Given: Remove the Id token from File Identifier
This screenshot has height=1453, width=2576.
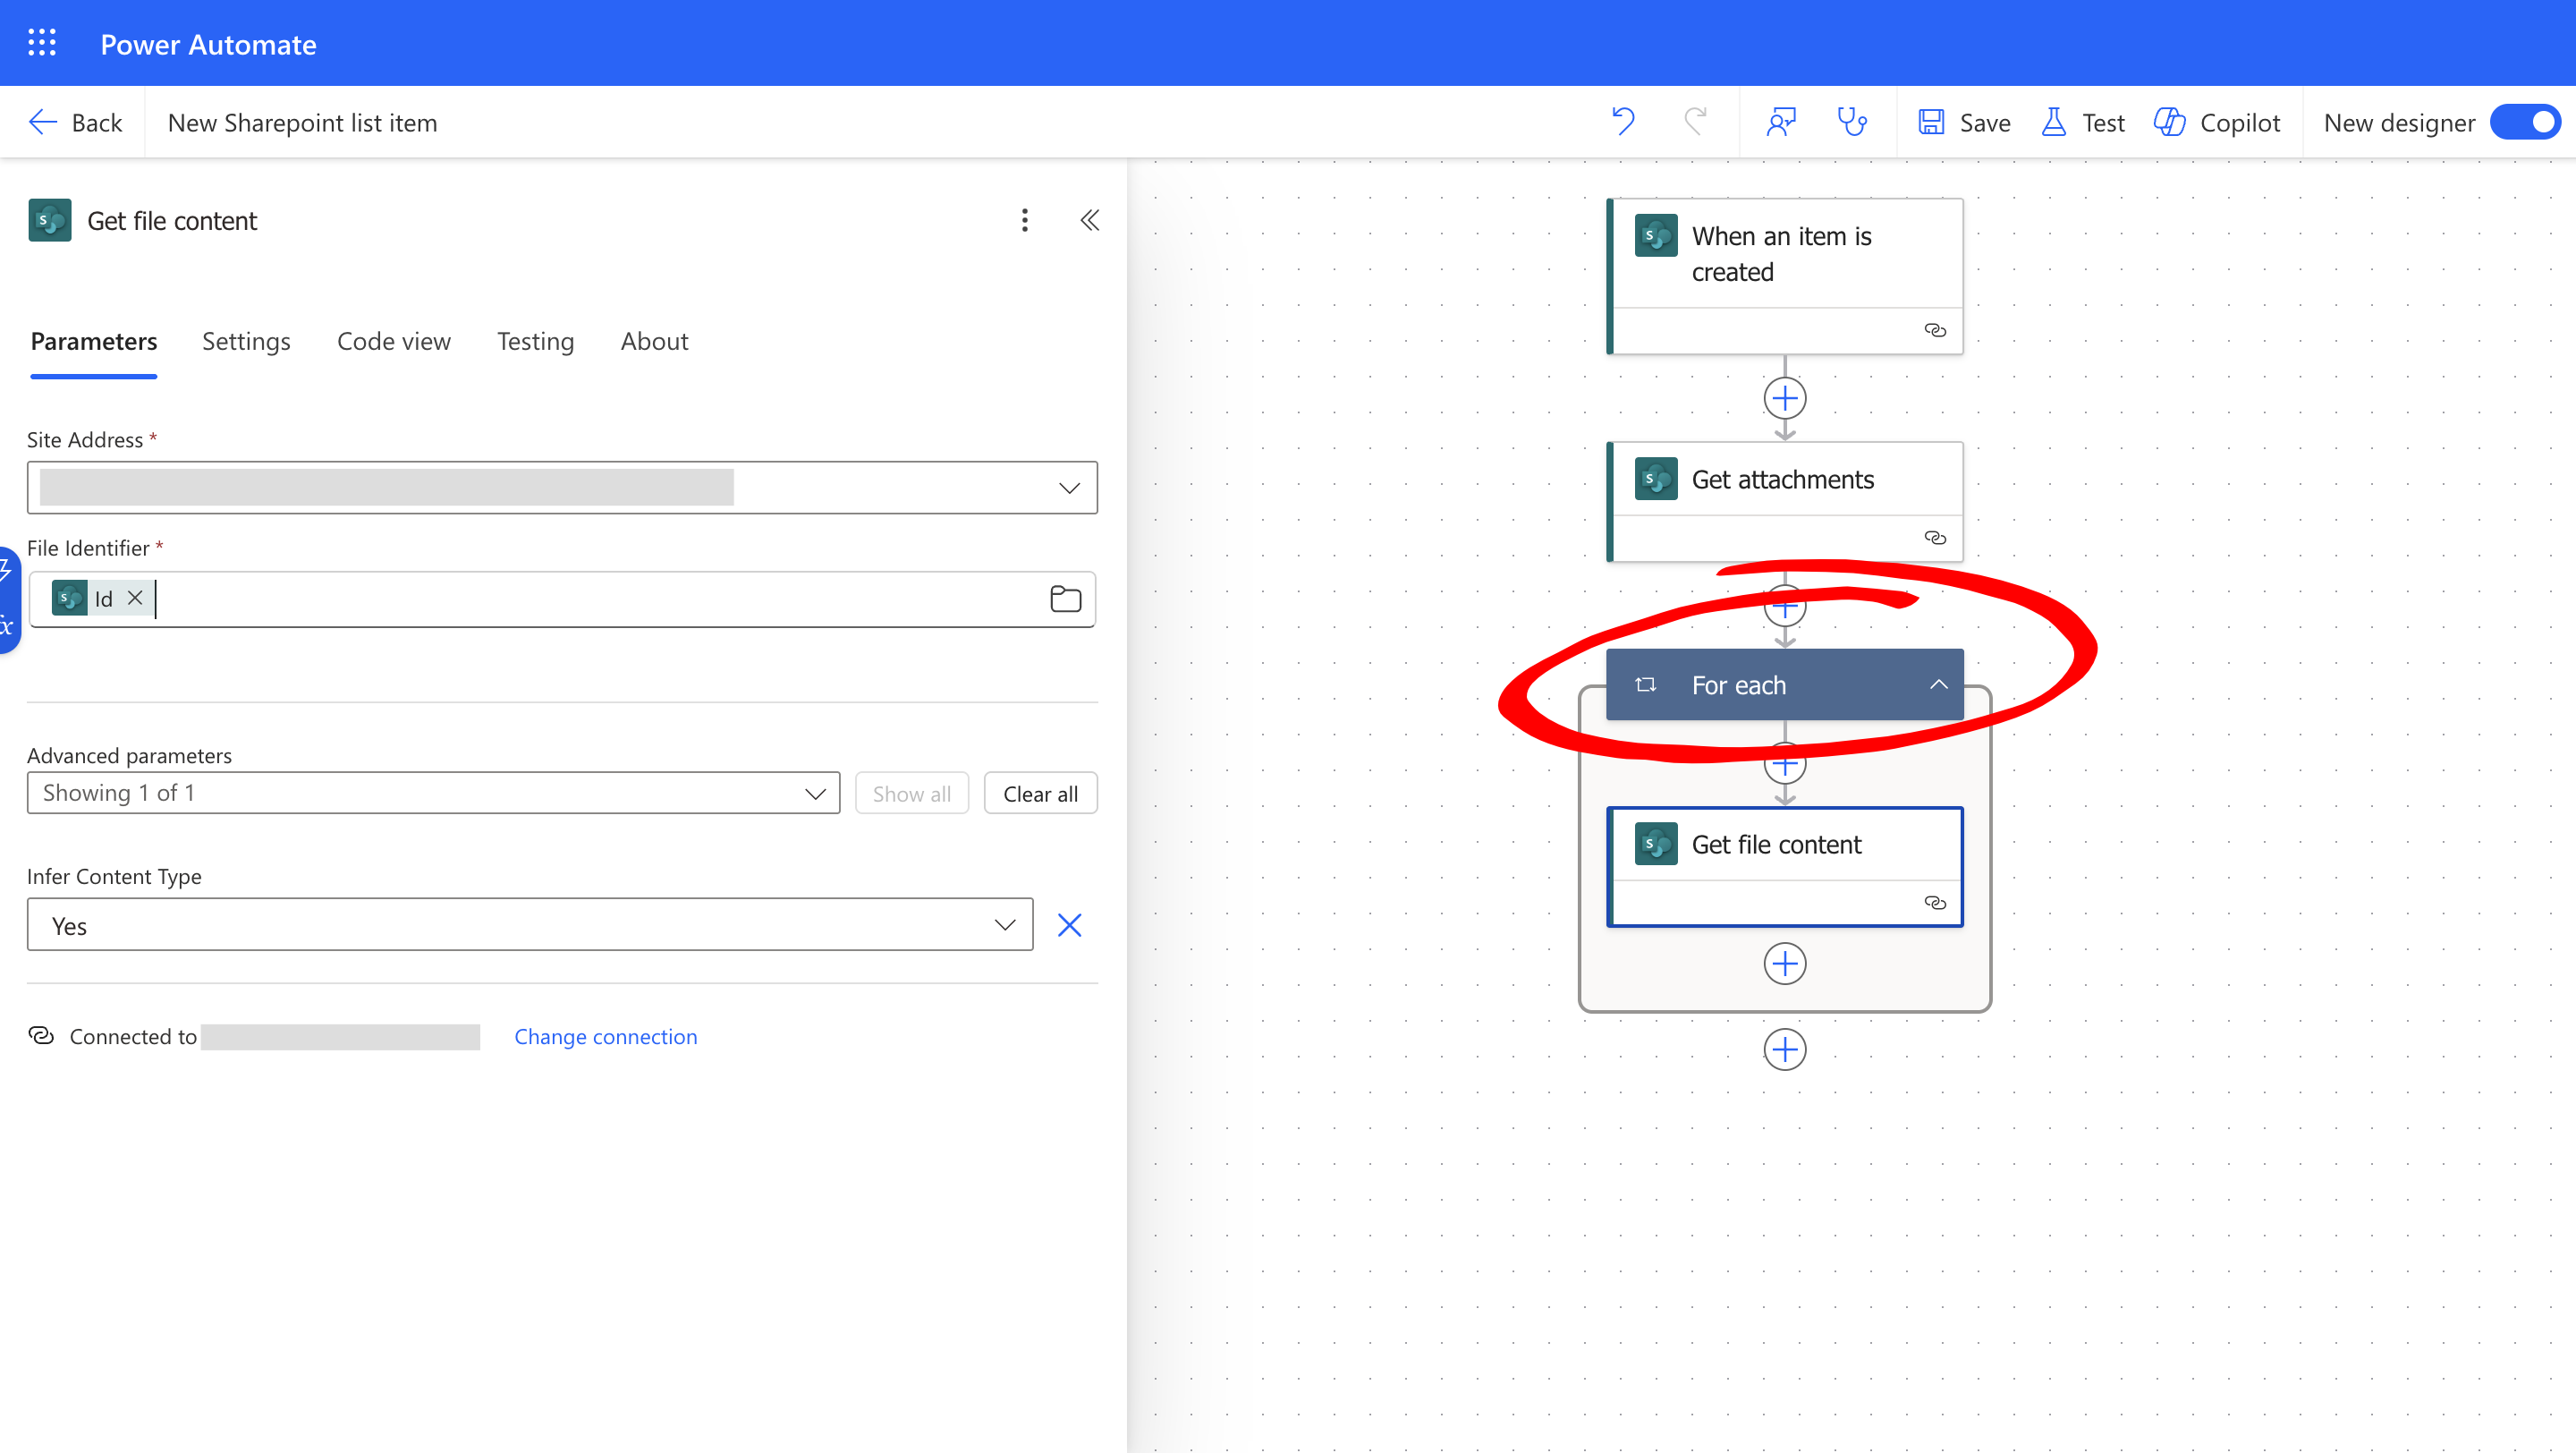Looking at the screenshot, I should point(135,598).
